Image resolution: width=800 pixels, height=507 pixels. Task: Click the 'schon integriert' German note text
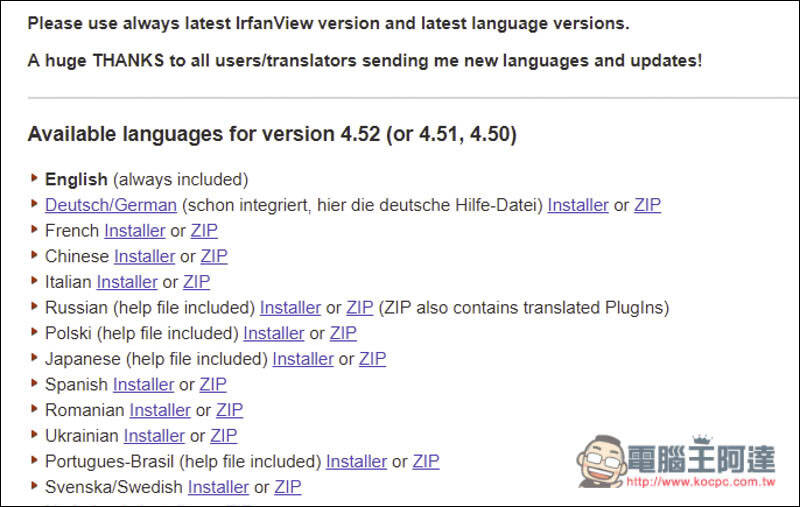coord(363,205)
